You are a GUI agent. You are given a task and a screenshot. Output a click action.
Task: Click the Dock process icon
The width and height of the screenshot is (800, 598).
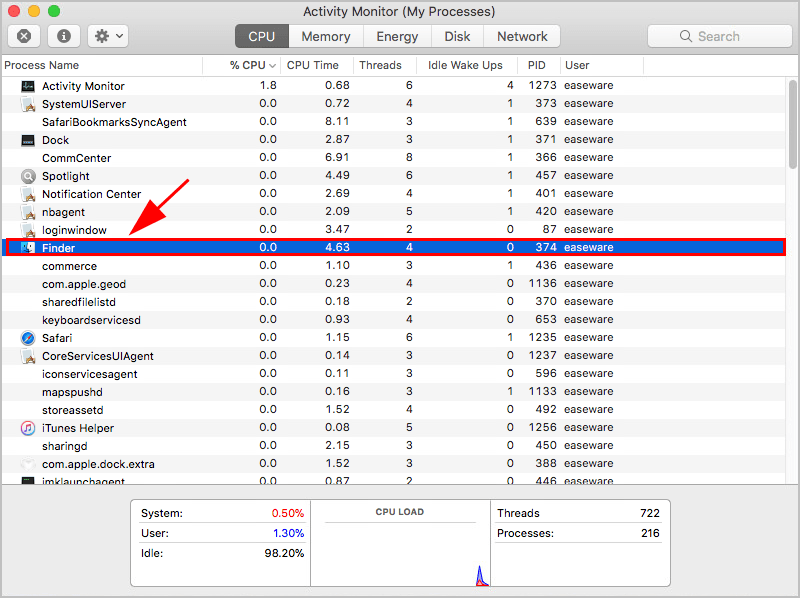28,140
